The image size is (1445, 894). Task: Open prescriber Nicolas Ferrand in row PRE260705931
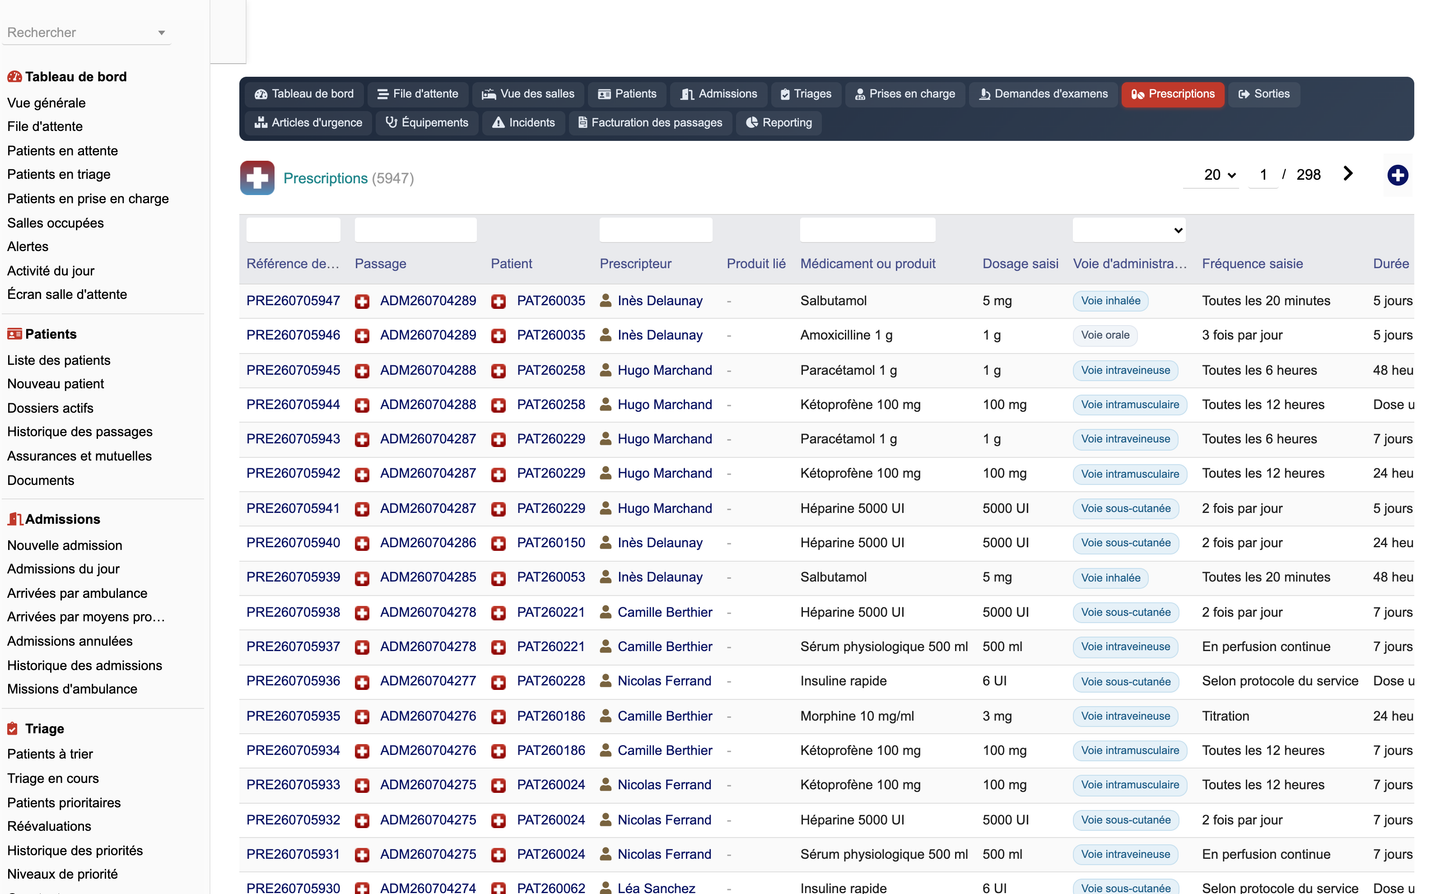(x=664, y=855)
